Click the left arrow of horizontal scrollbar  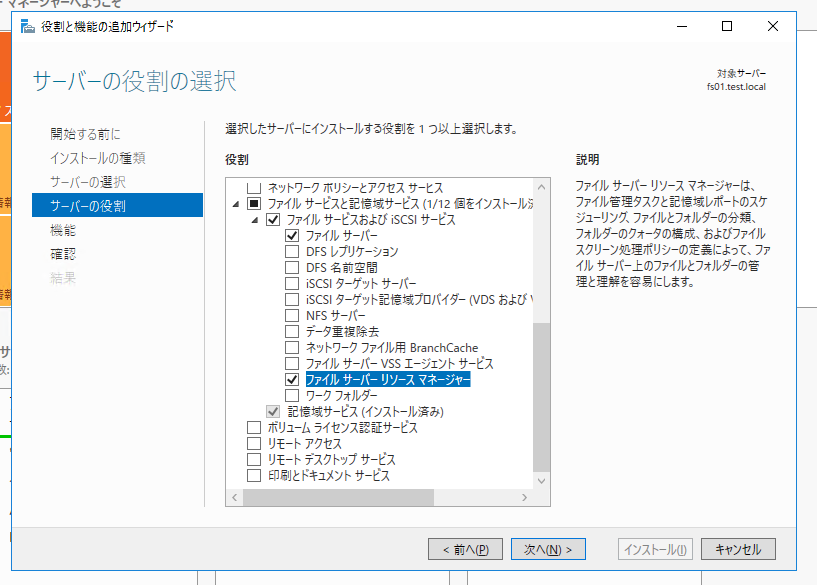234,497
